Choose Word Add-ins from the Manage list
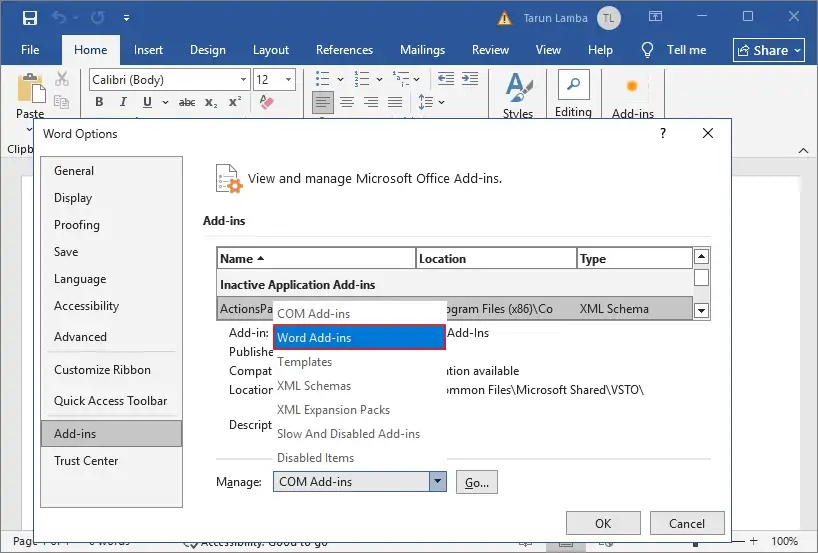 coord(359,338)
